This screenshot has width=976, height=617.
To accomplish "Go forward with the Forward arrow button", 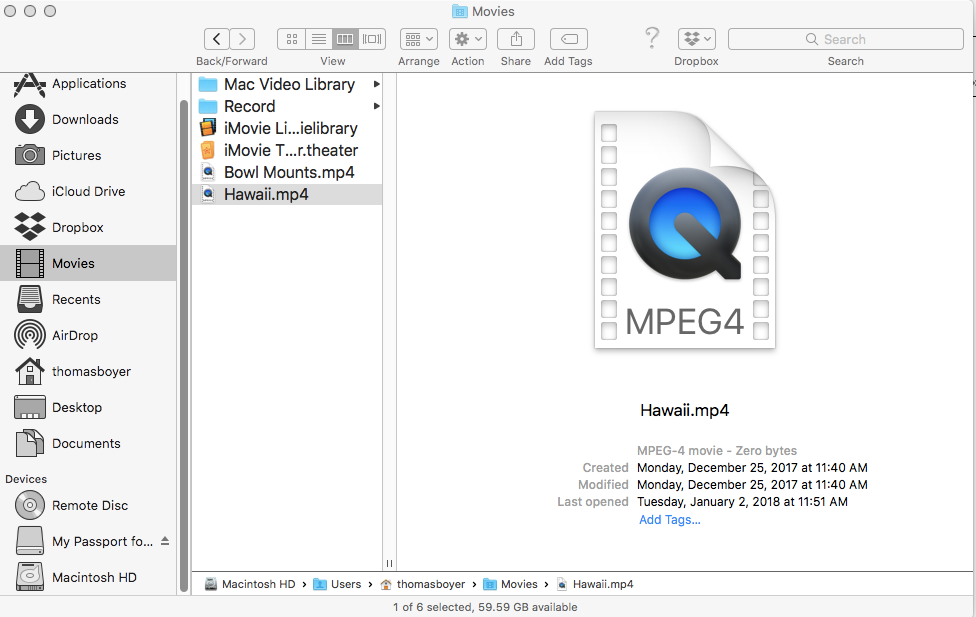I will [x=242, y=39].
